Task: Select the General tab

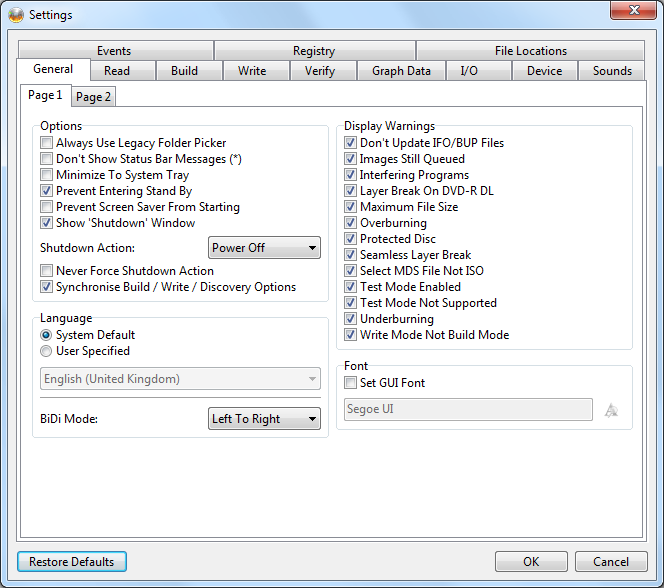Action: coord(53,69)
